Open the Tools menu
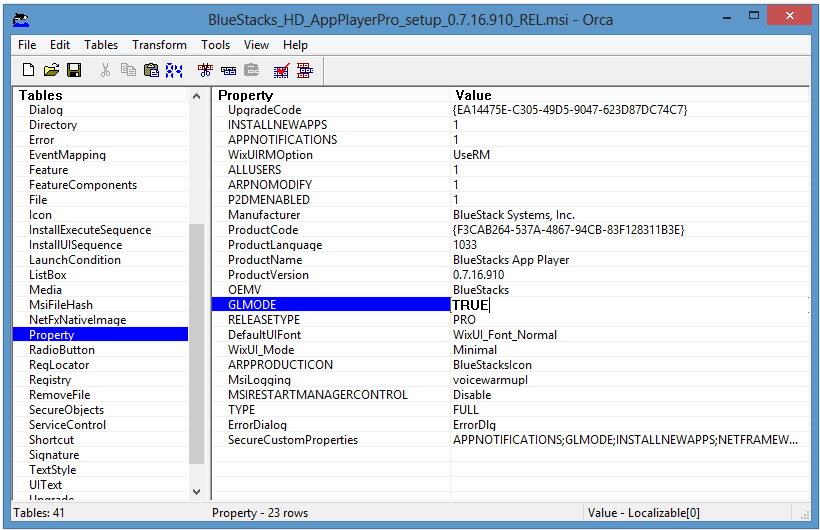 (215, 45)
